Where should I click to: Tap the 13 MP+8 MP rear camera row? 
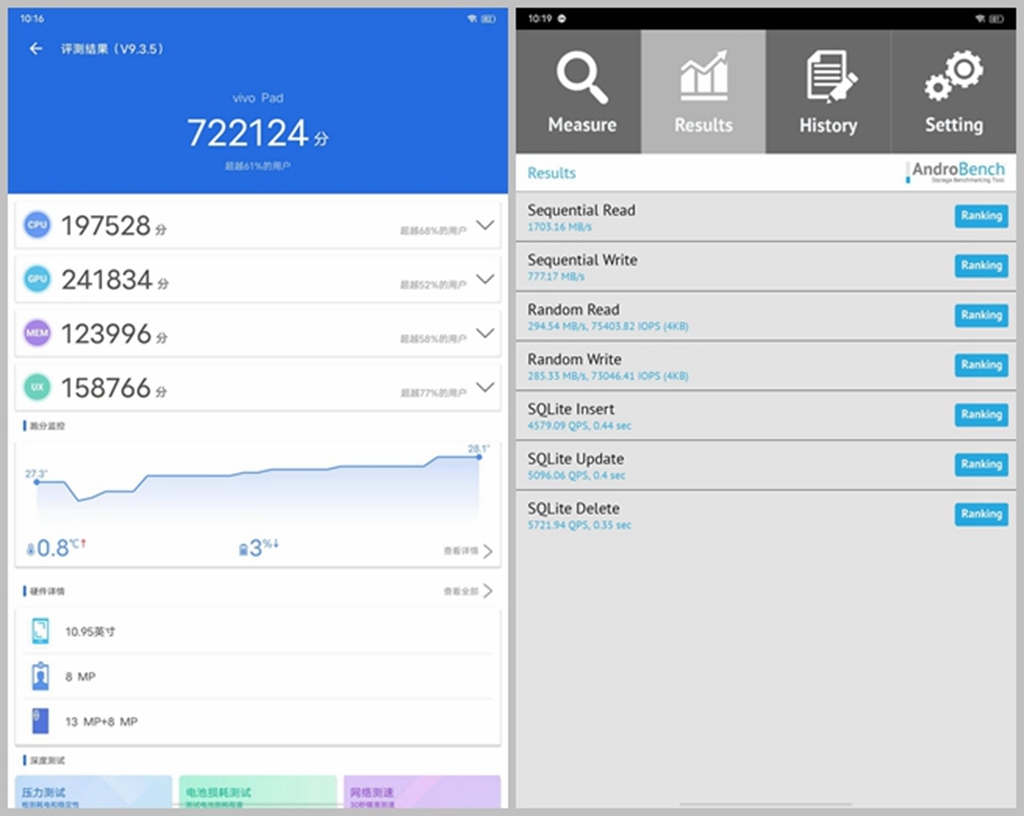point(258,721)
